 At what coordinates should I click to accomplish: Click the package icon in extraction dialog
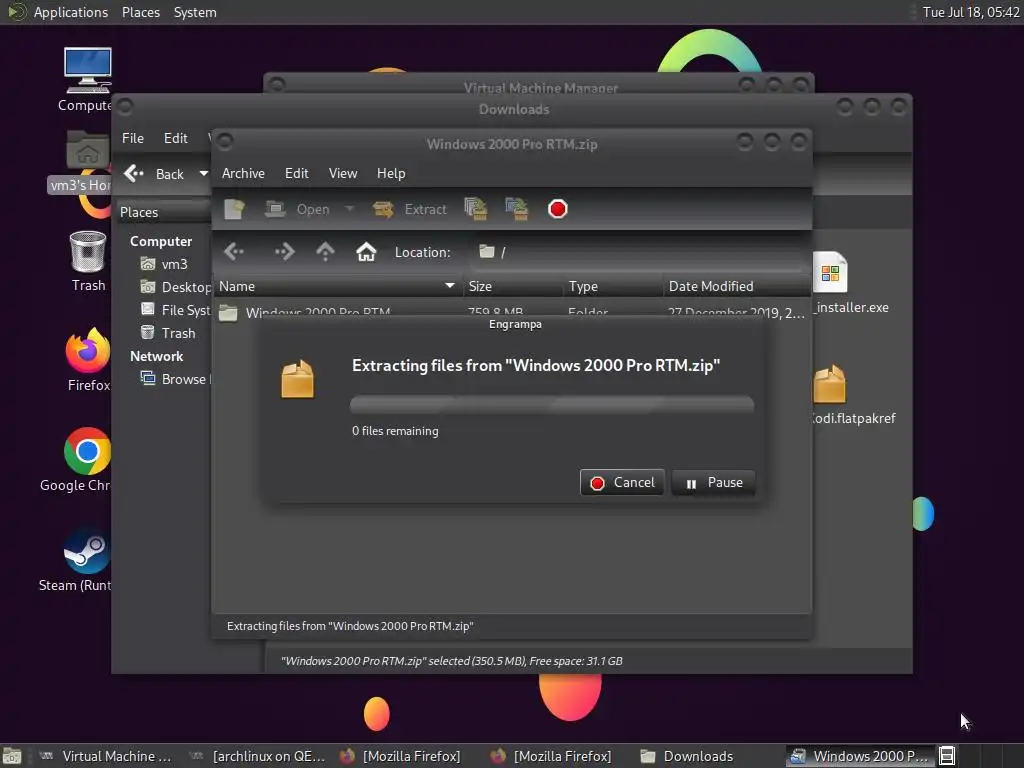(x=298, y=379)
